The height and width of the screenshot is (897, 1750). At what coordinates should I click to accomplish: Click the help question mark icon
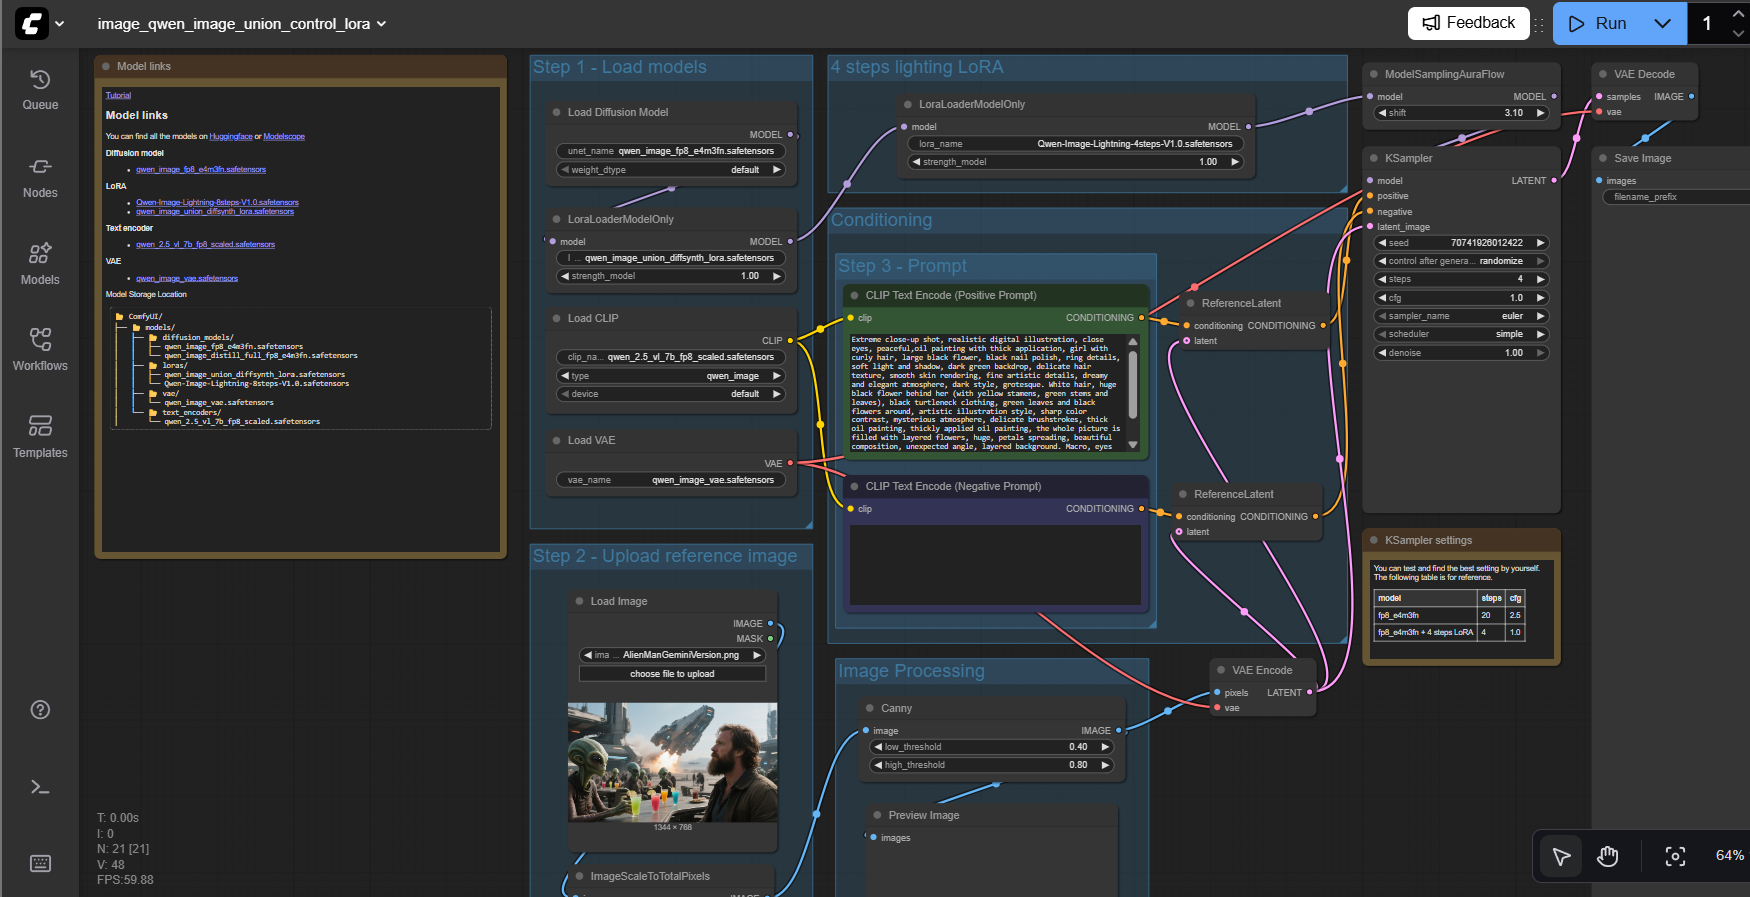(x=40, y=710)
